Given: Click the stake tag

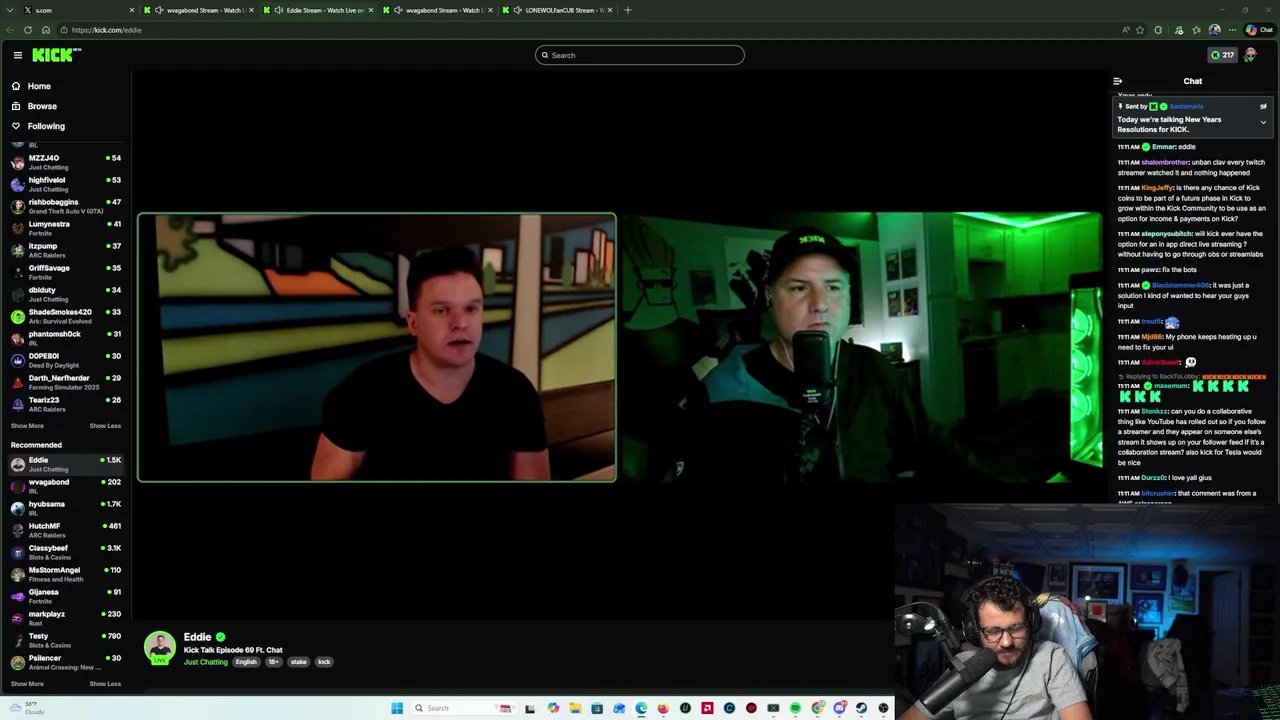Looking at the screenshot, I should tap(298, 662).
